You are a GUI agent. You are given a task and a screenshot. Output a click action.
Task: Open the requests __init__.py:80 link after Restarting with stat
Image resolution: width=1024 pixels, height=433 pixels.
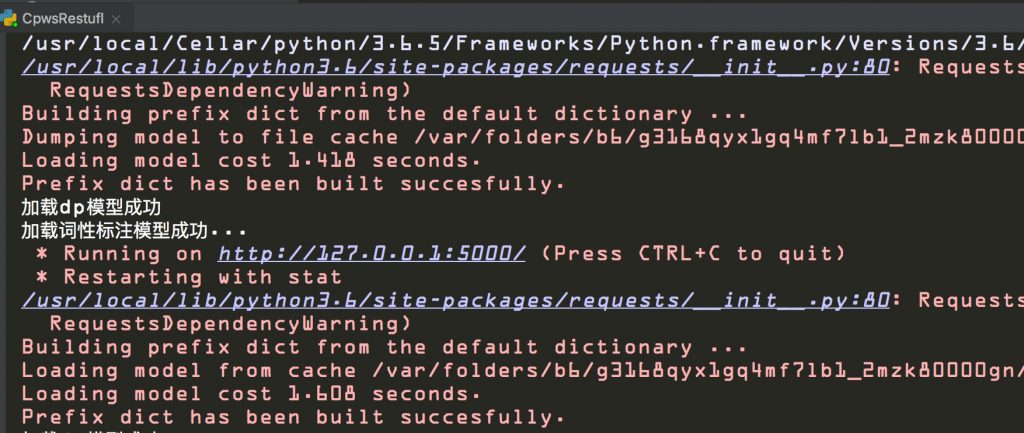click(456, 300)
